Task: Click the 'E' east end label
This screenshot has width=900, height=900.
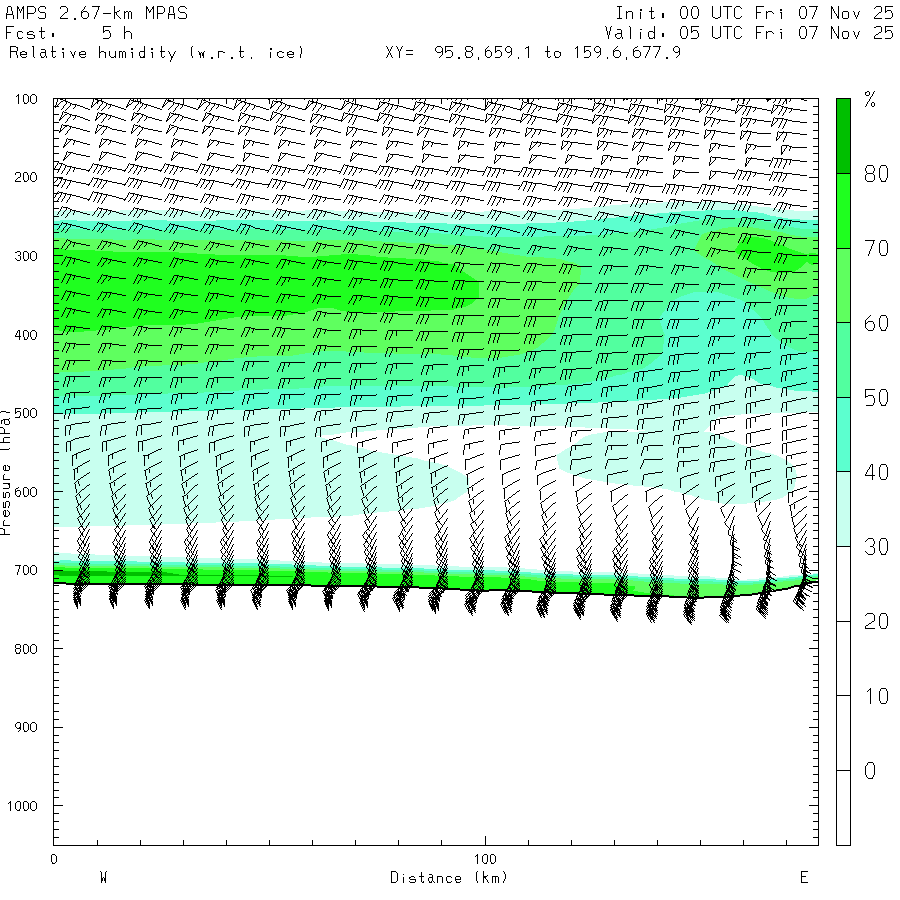Action: (x=804, y=878)
